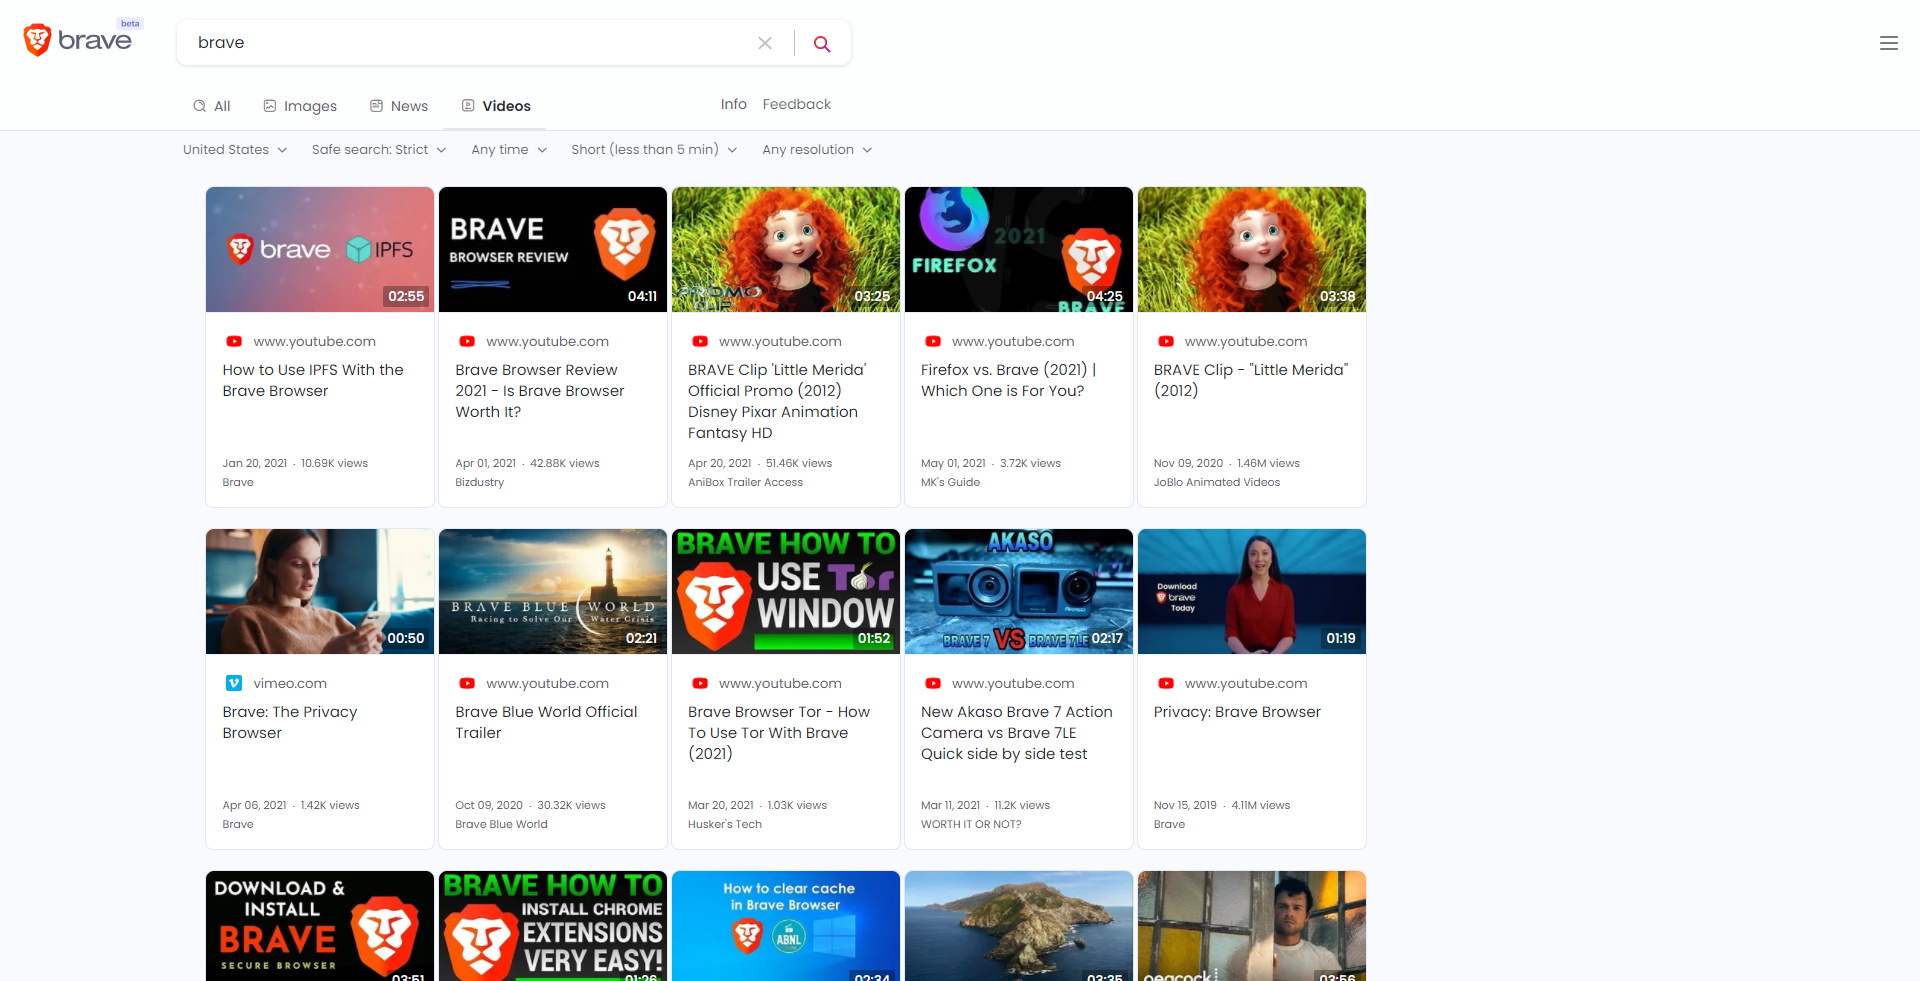Open the Firefox vs Brave 2021 thumbnail
This screenshot has height=981, width=1920.
coord(1019,249)
